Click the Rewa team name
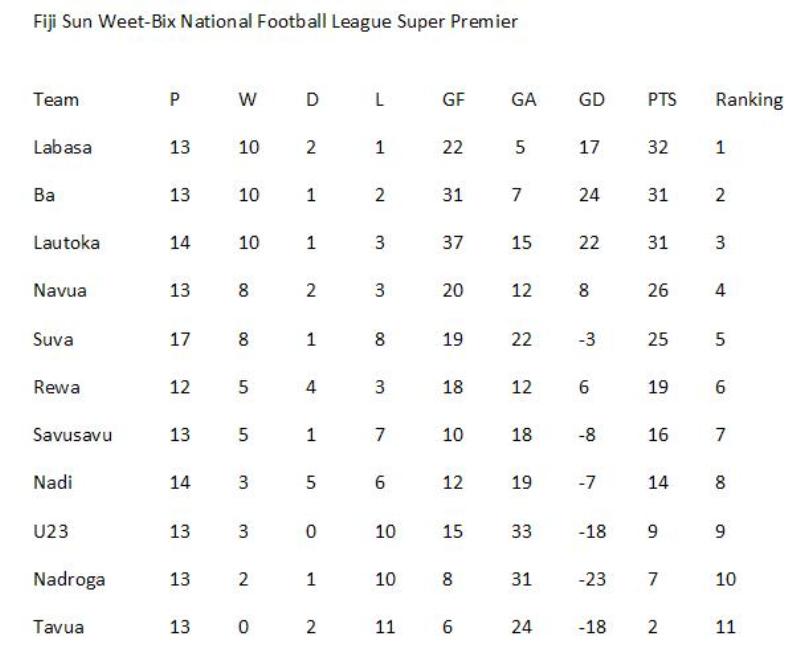The width and height of the screenshot is (800, 648). point(57,387)
